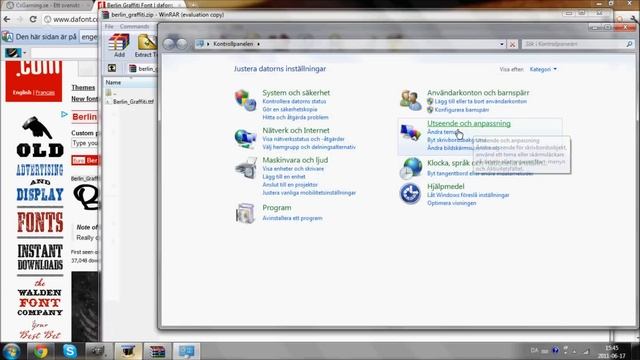The image size is (640, 360).
Task: Open the WinRAR Commands menu
Action: coord(134,27)
